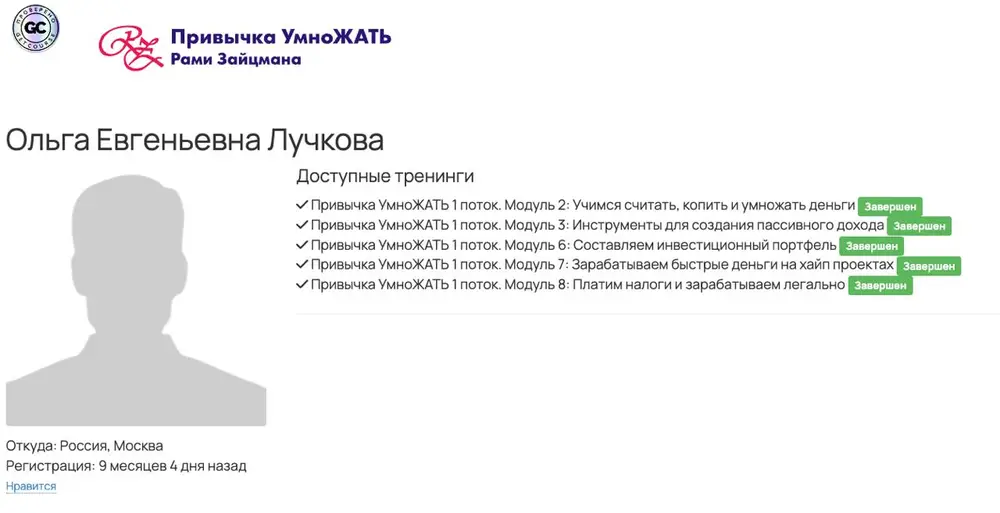1000x513 pixels.
Task: Open Модуль 3: Инструменты для пассивного дохода
Action: pyautogui.click(x=598, y=225)
